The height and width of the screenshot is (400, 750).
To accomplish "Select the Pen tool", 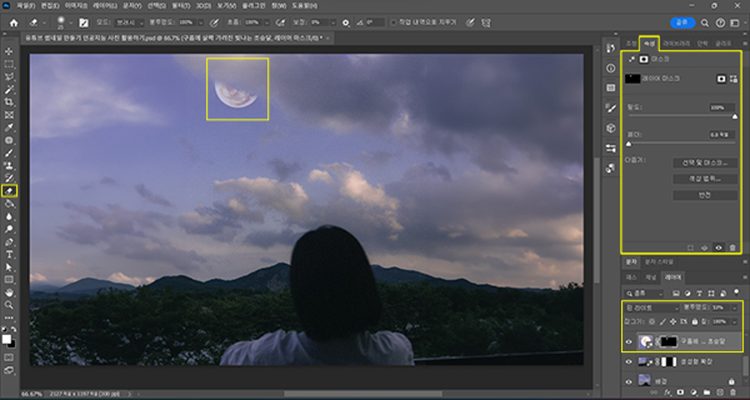I will tap(9, 242).
